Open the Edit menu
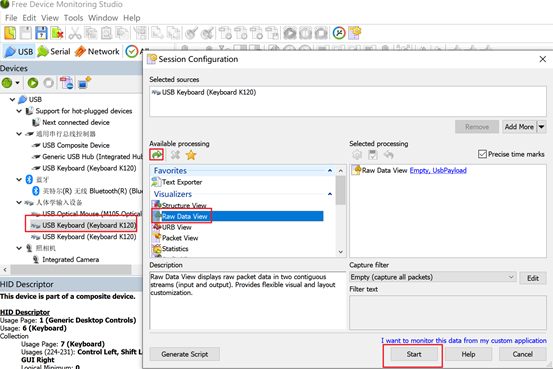Screen dimensions: 553x369 29,18
